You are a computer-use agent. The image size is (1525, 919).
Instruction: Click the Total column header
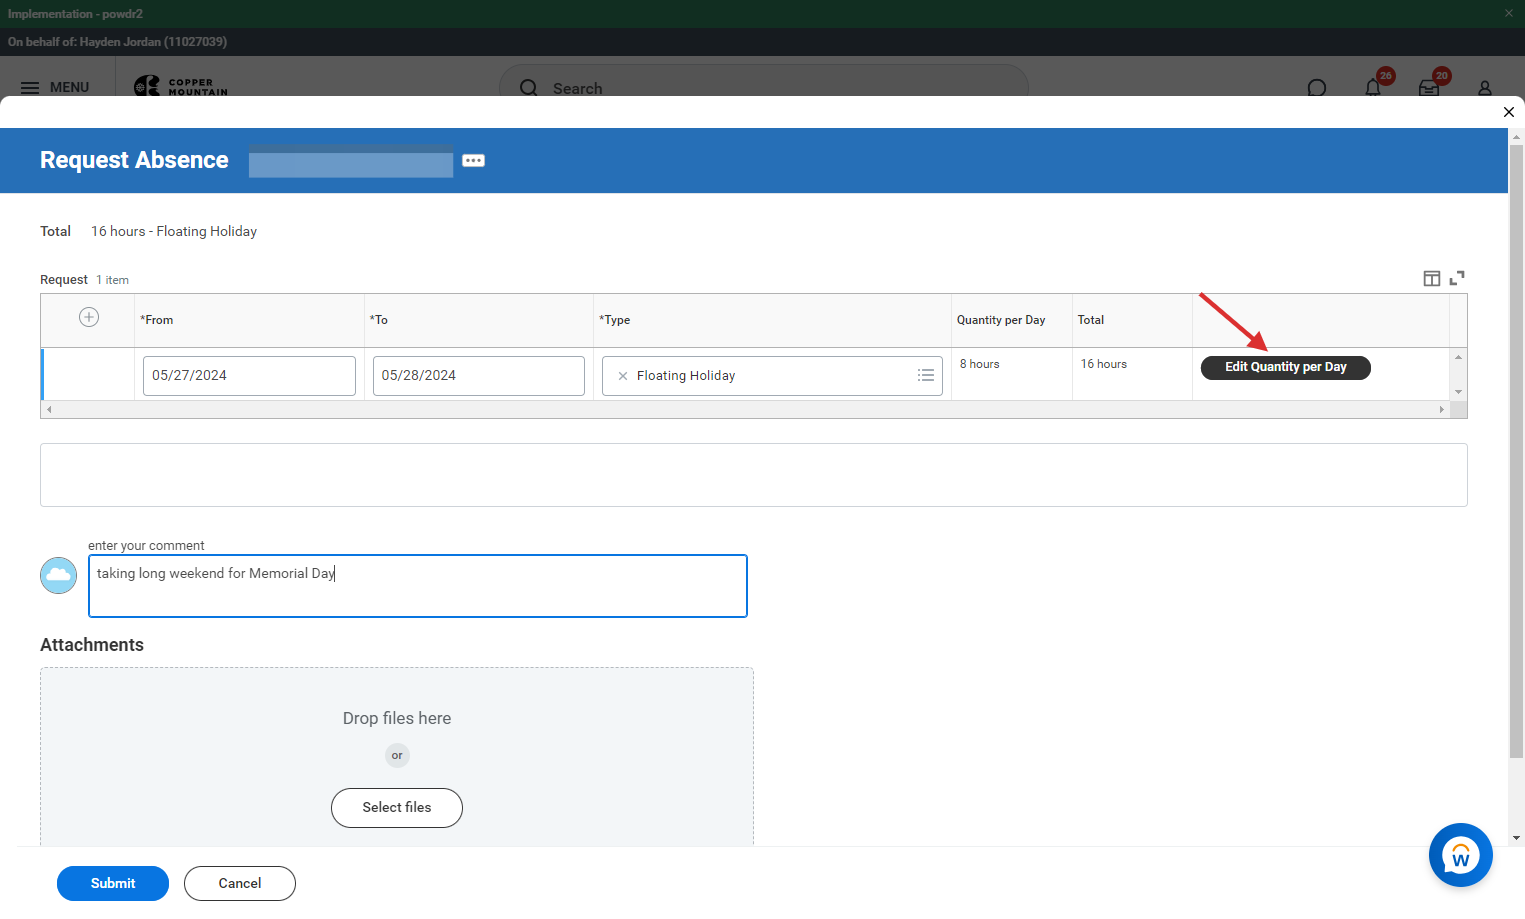(x=1132, y=320)
